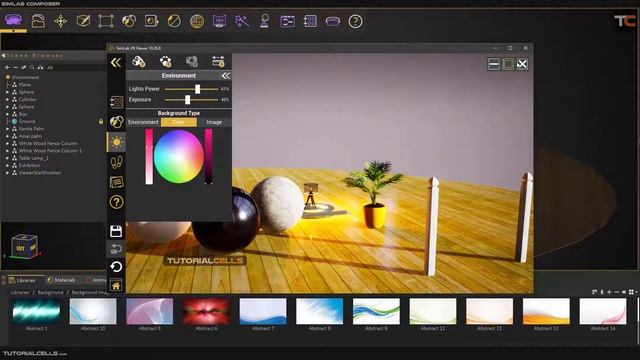Select the purple VR headset workbench icon

[x=13, y=20]
